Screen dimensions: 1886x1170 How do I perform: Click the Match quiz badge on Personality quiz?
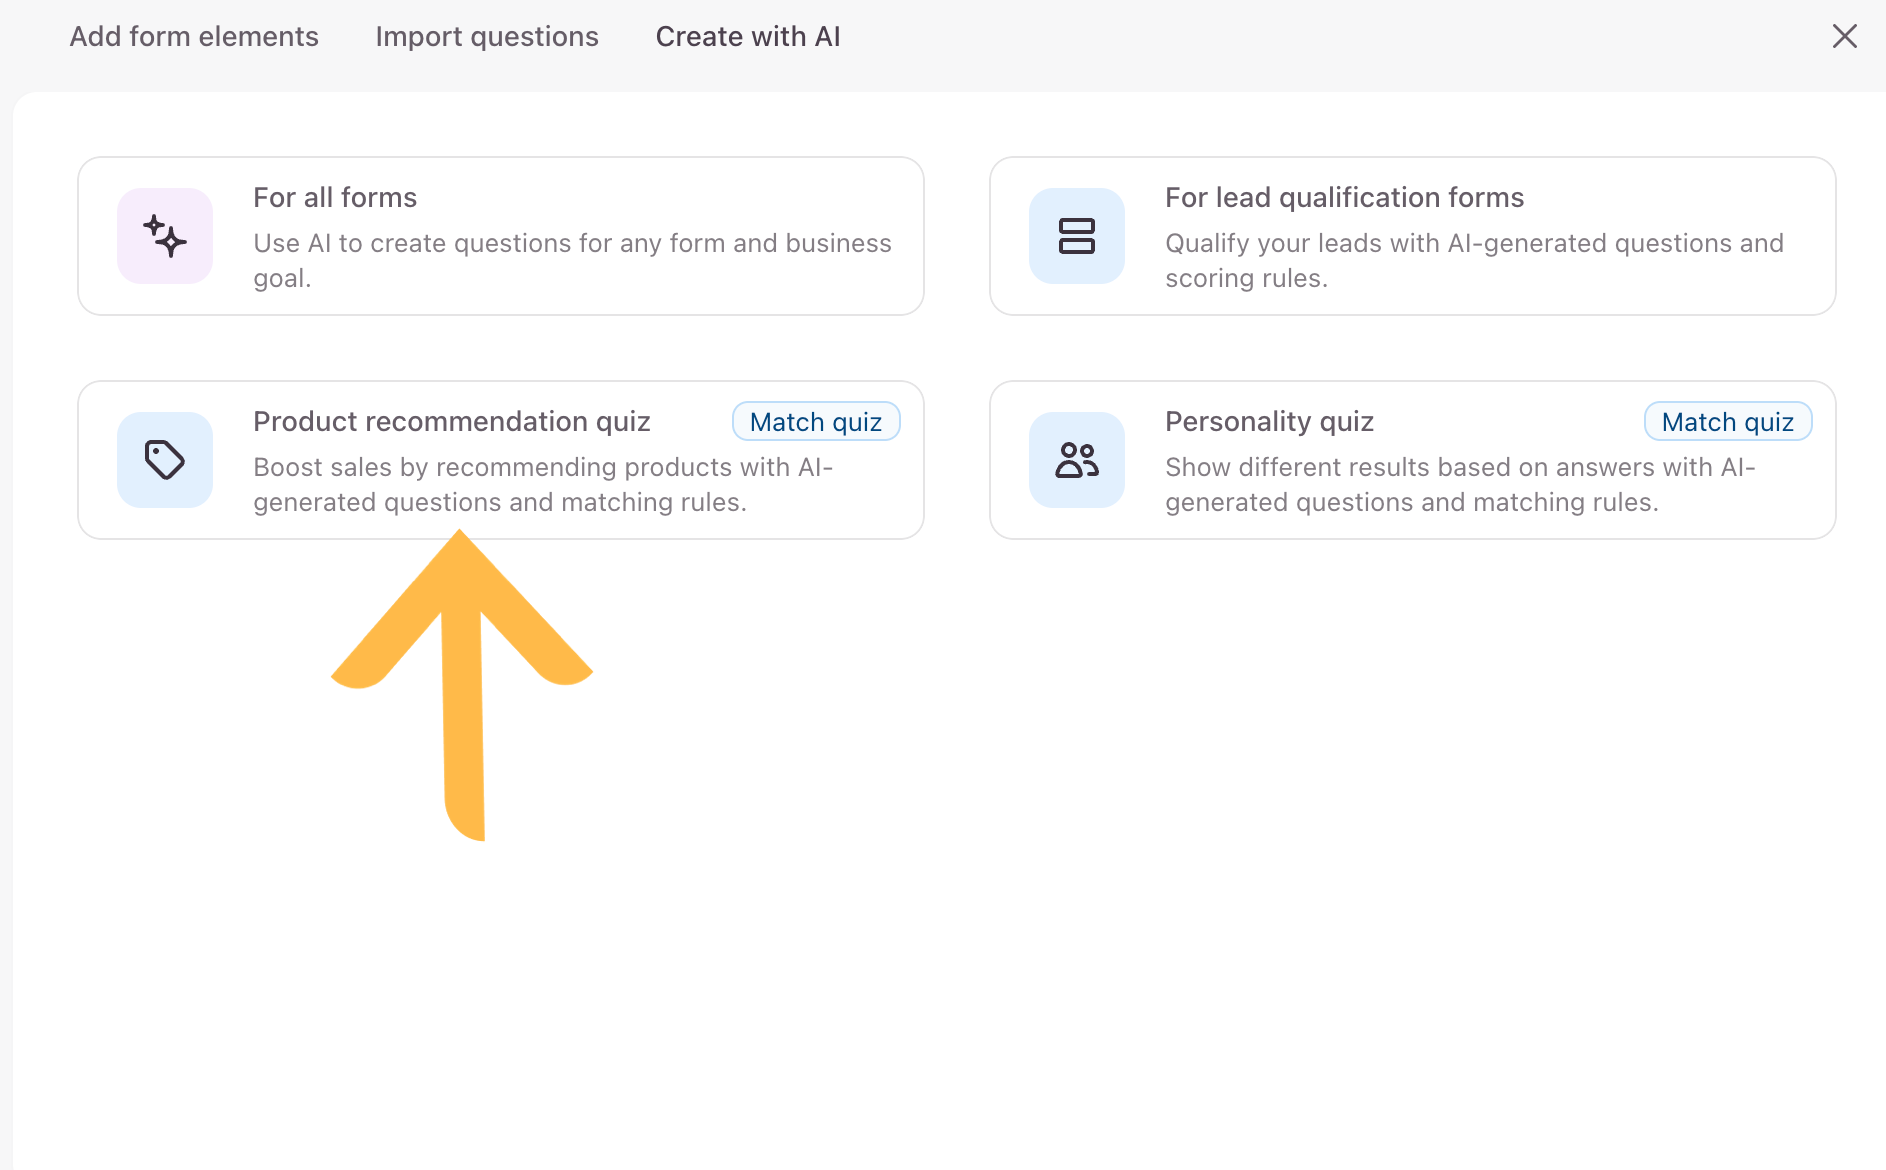coord(1728,421)
